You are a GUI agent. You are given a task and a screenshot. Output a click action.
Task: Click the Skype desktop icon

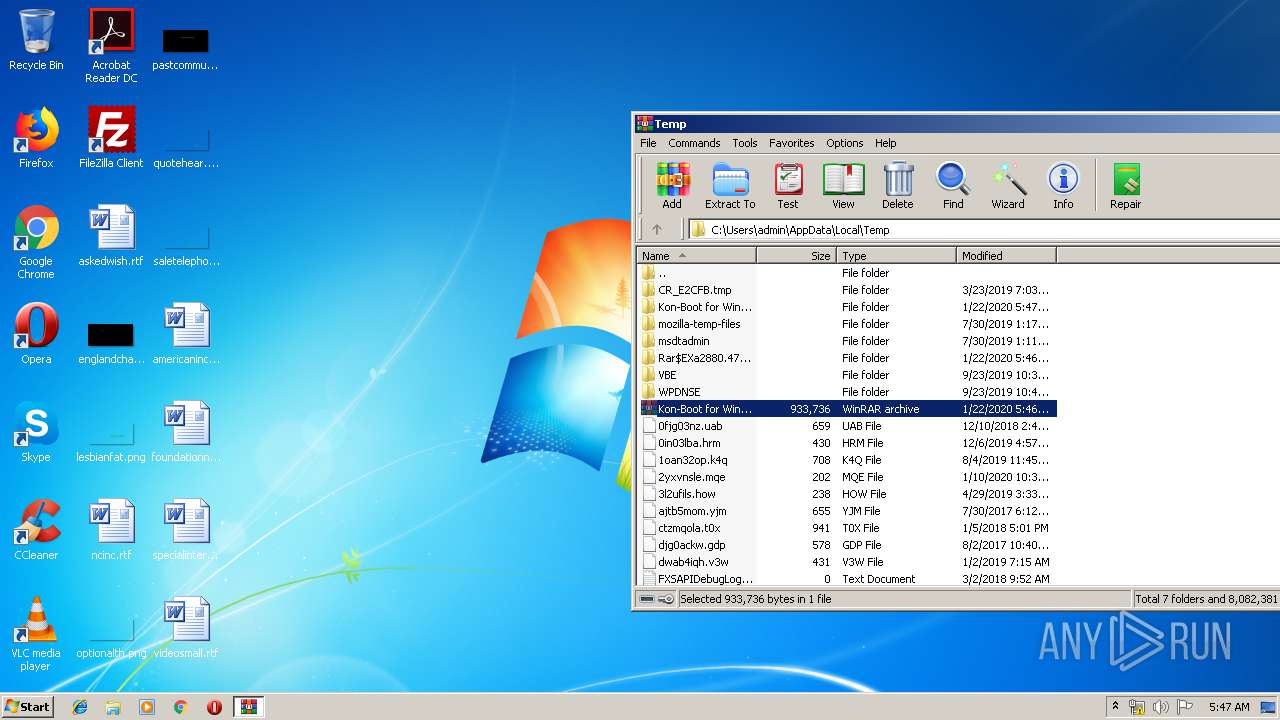[x=36, y=432]
